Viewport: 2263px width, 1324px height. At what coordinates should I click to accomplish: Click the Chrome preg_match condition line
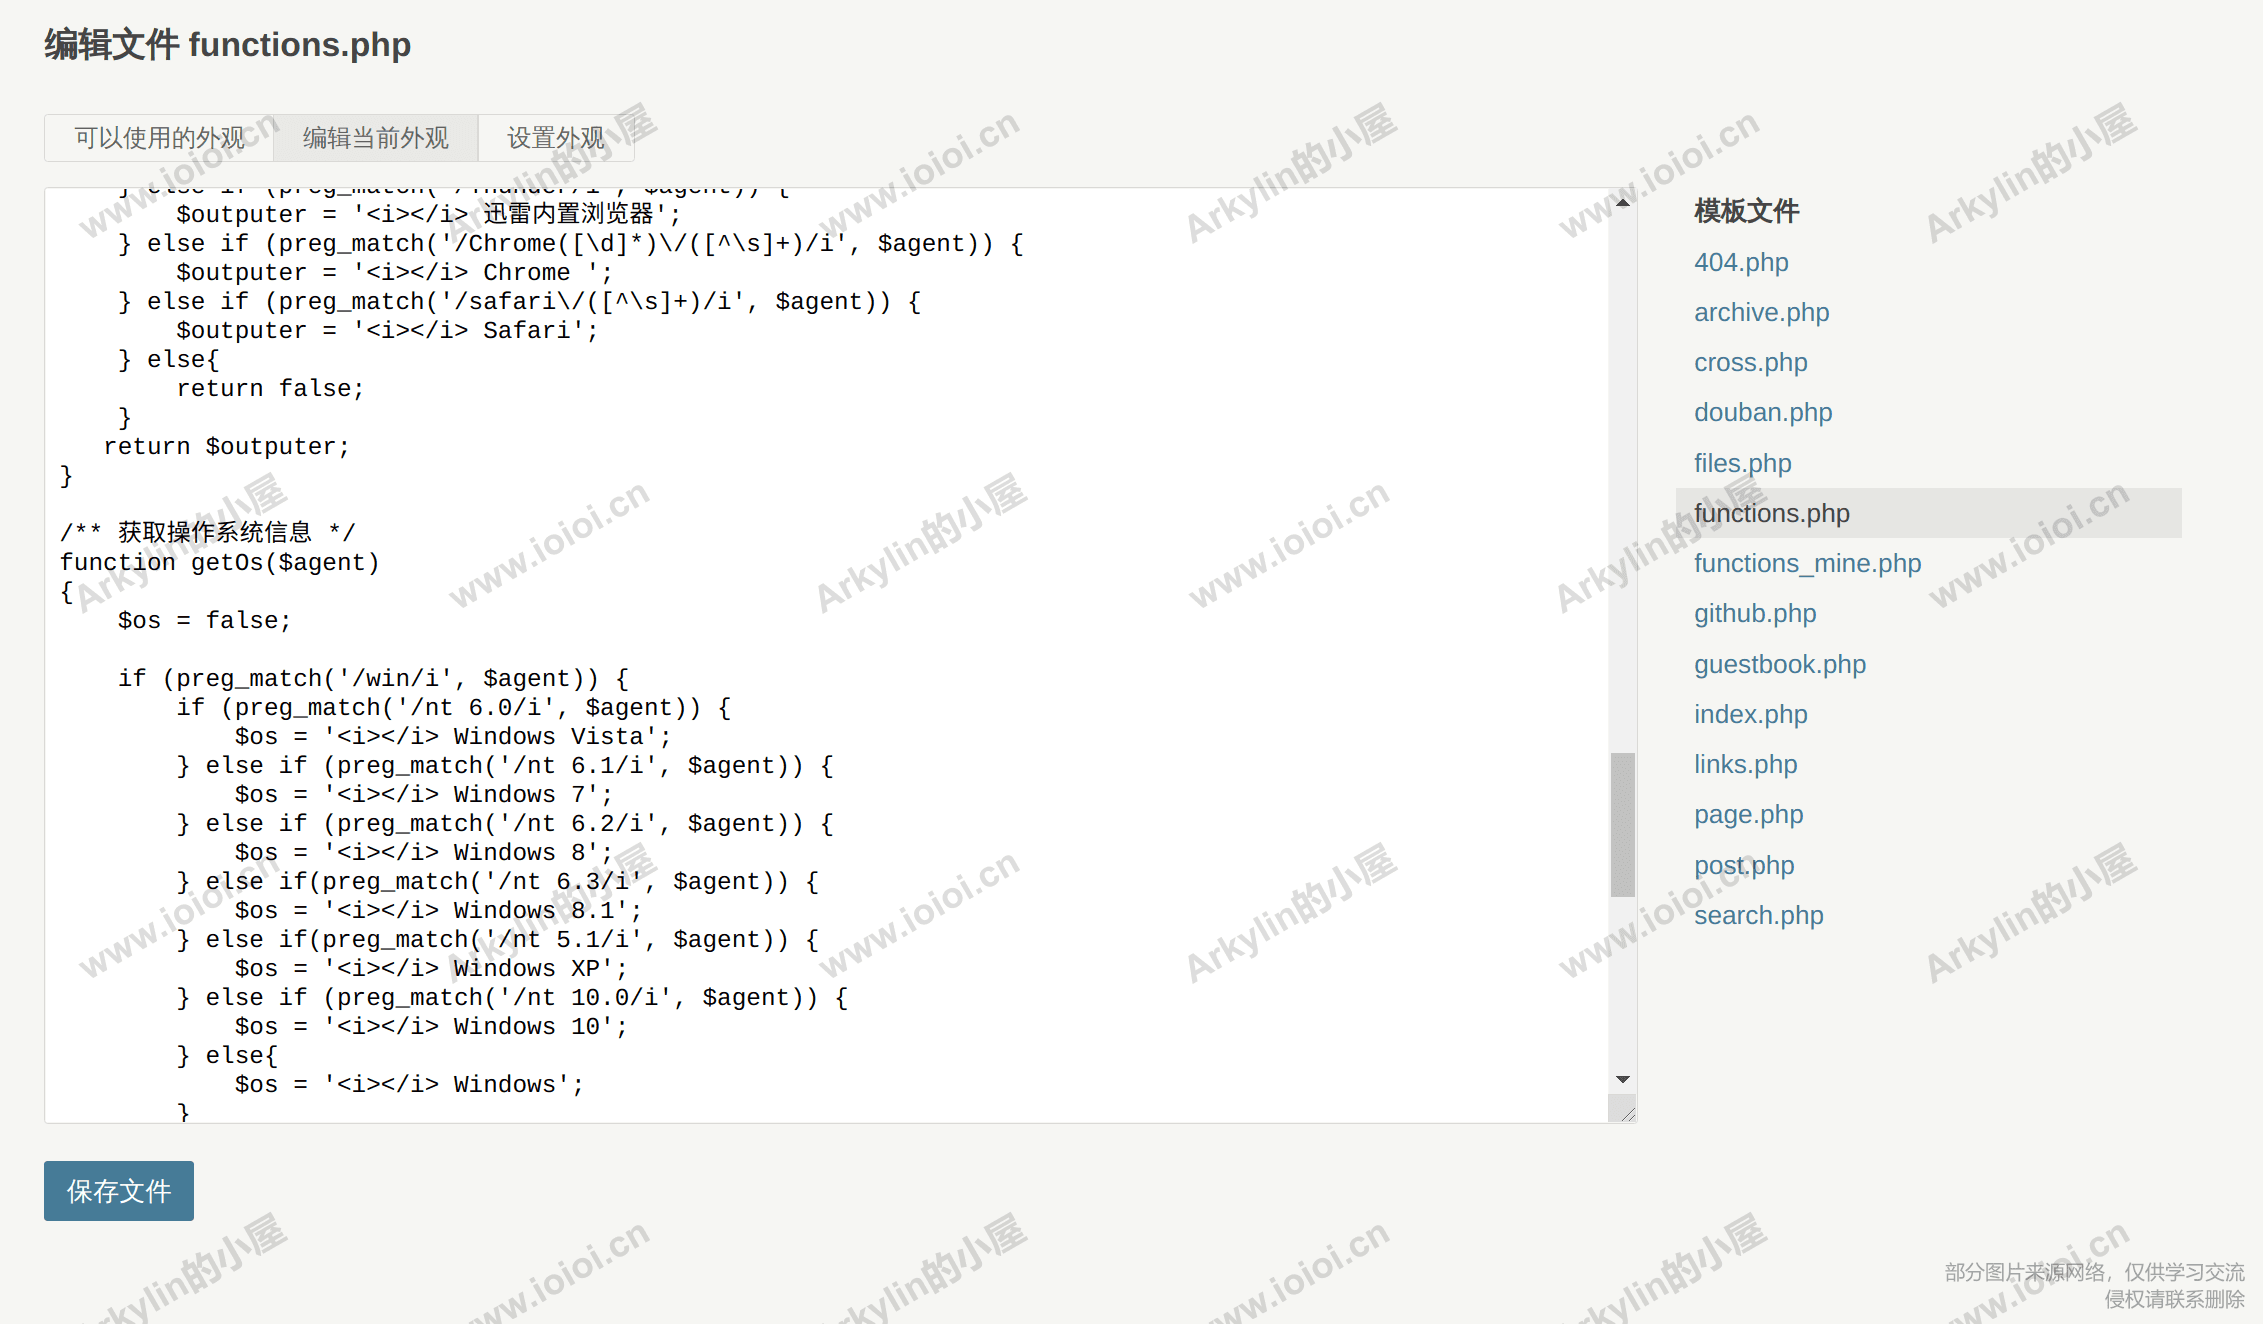click(571, 243)
